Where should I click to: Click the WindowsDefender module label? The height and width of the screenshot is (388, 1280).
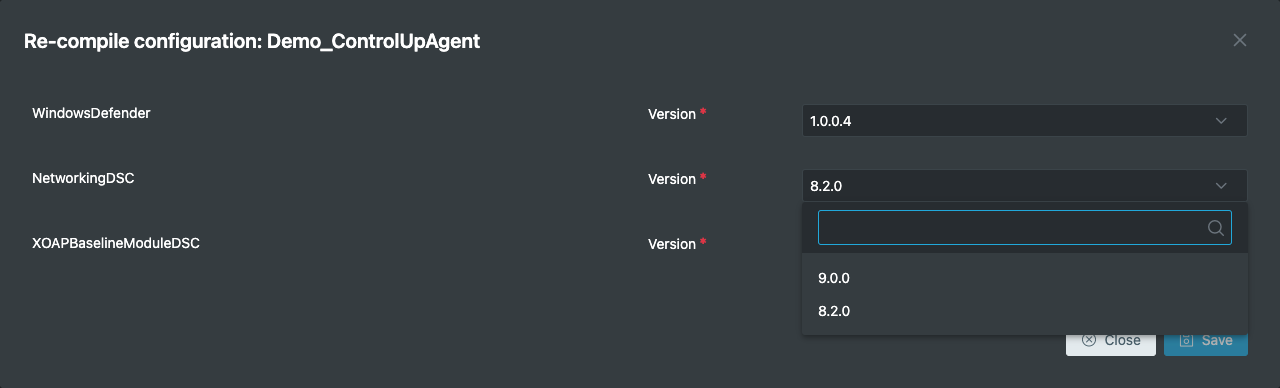91,114
